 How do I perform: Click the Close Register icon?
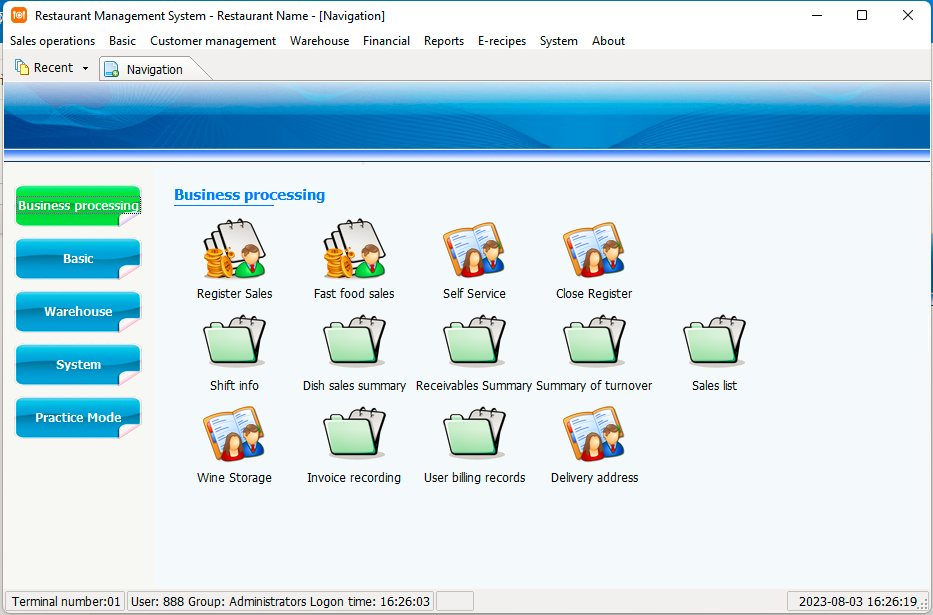[x=594, y=249]
